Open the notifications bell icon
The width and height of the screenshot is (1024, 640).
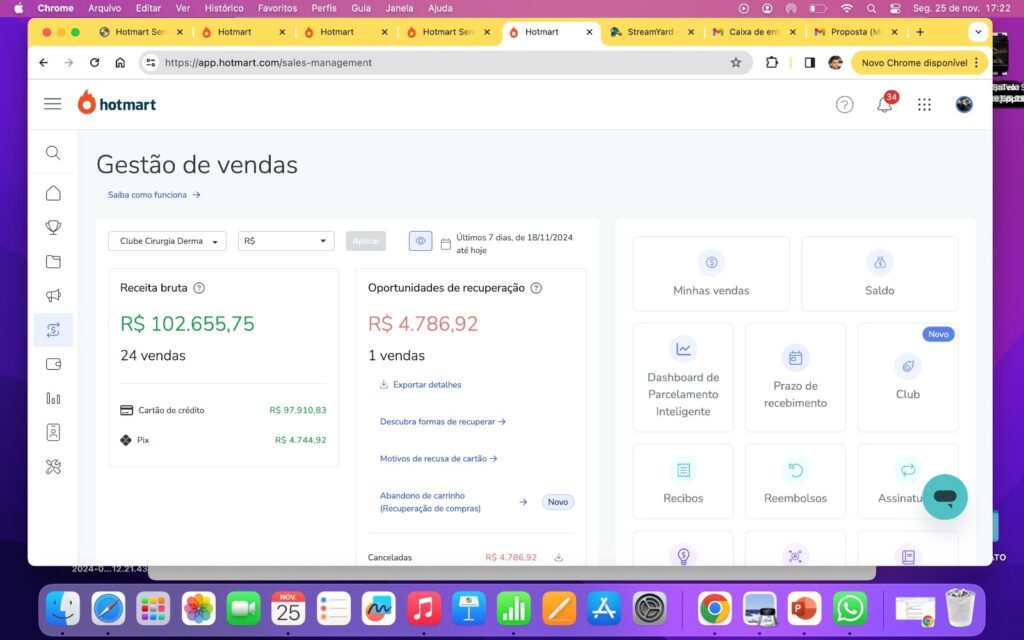pos(884,104)
